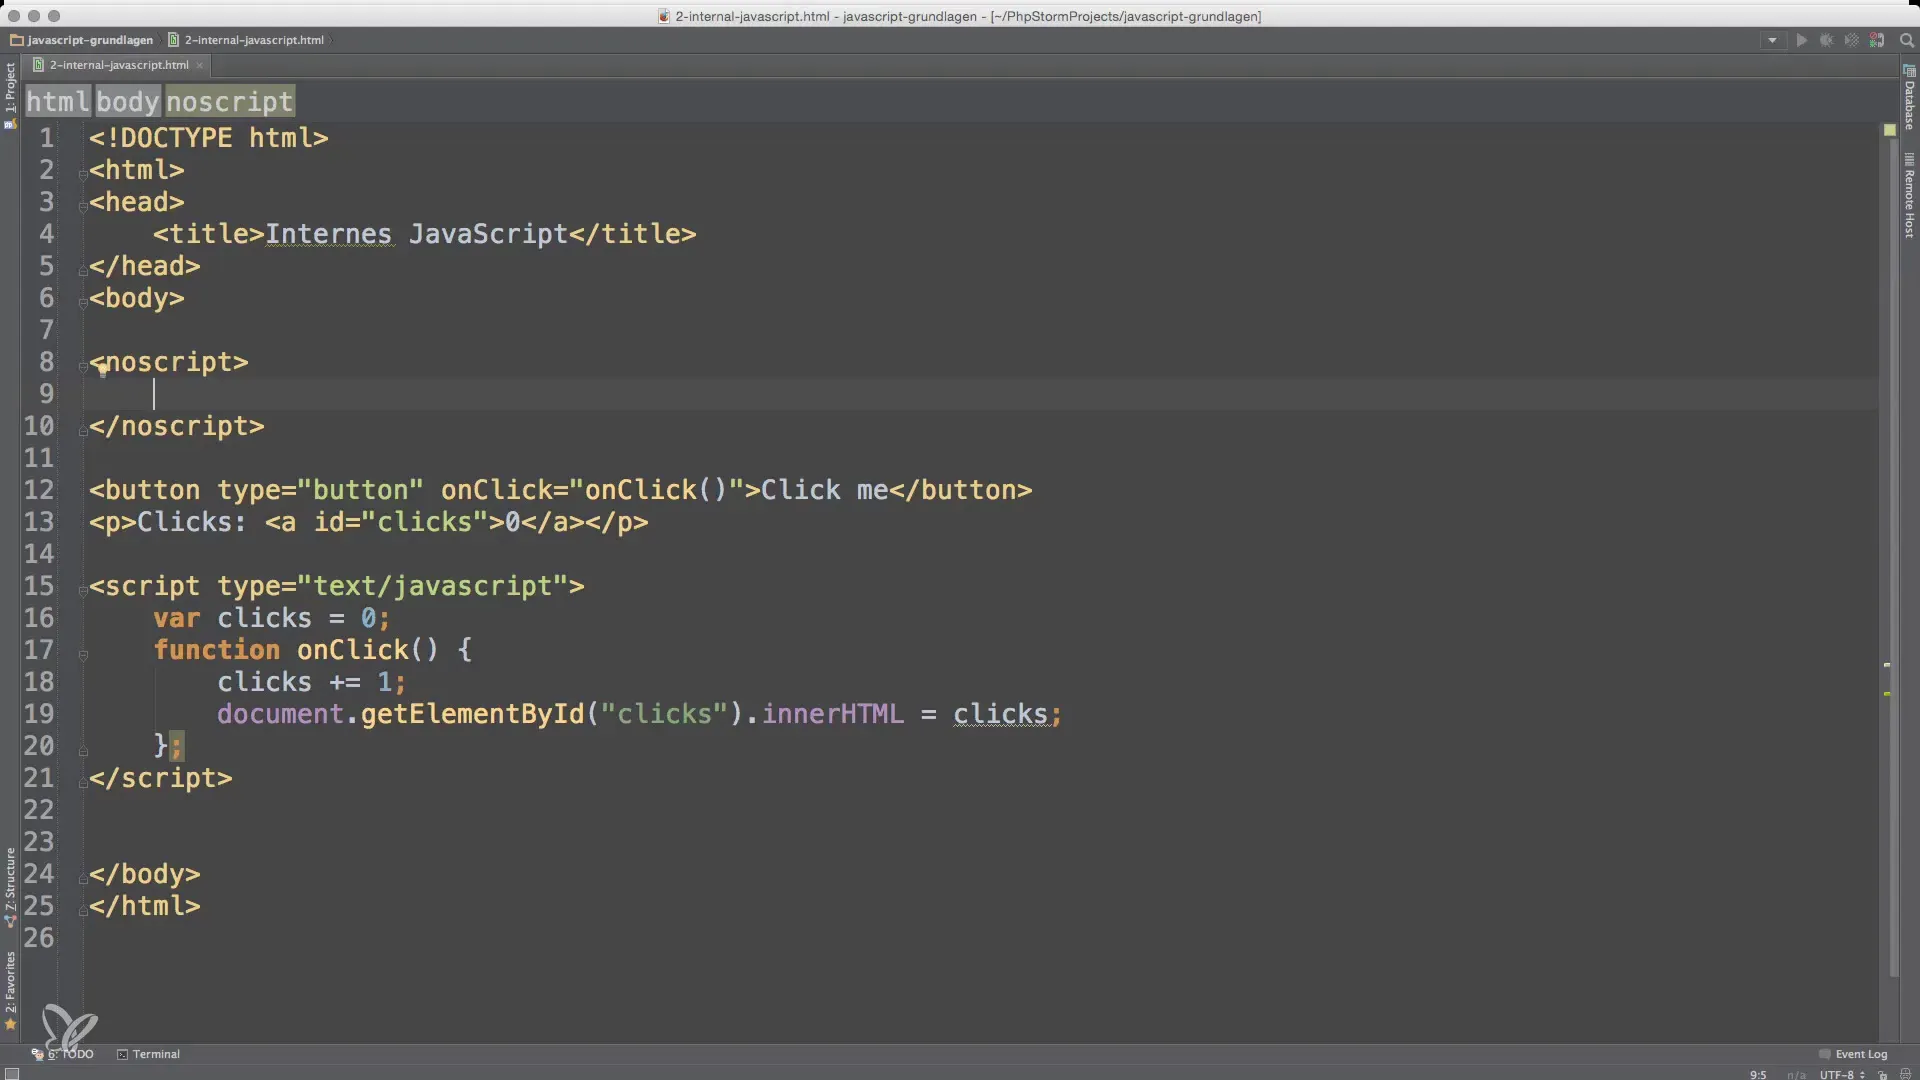Open the Event Log
Viewport: 1920px width, 1080px height.
tap(1853, 1054)
